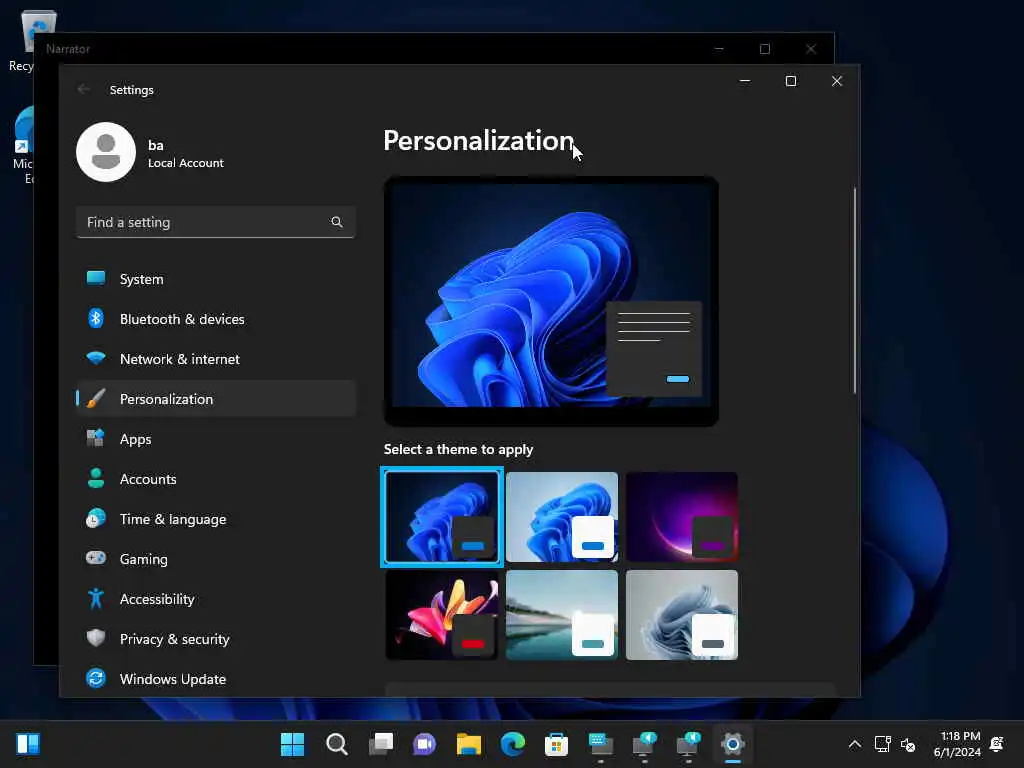
Task: Close the Settings window
Action: 837,81
